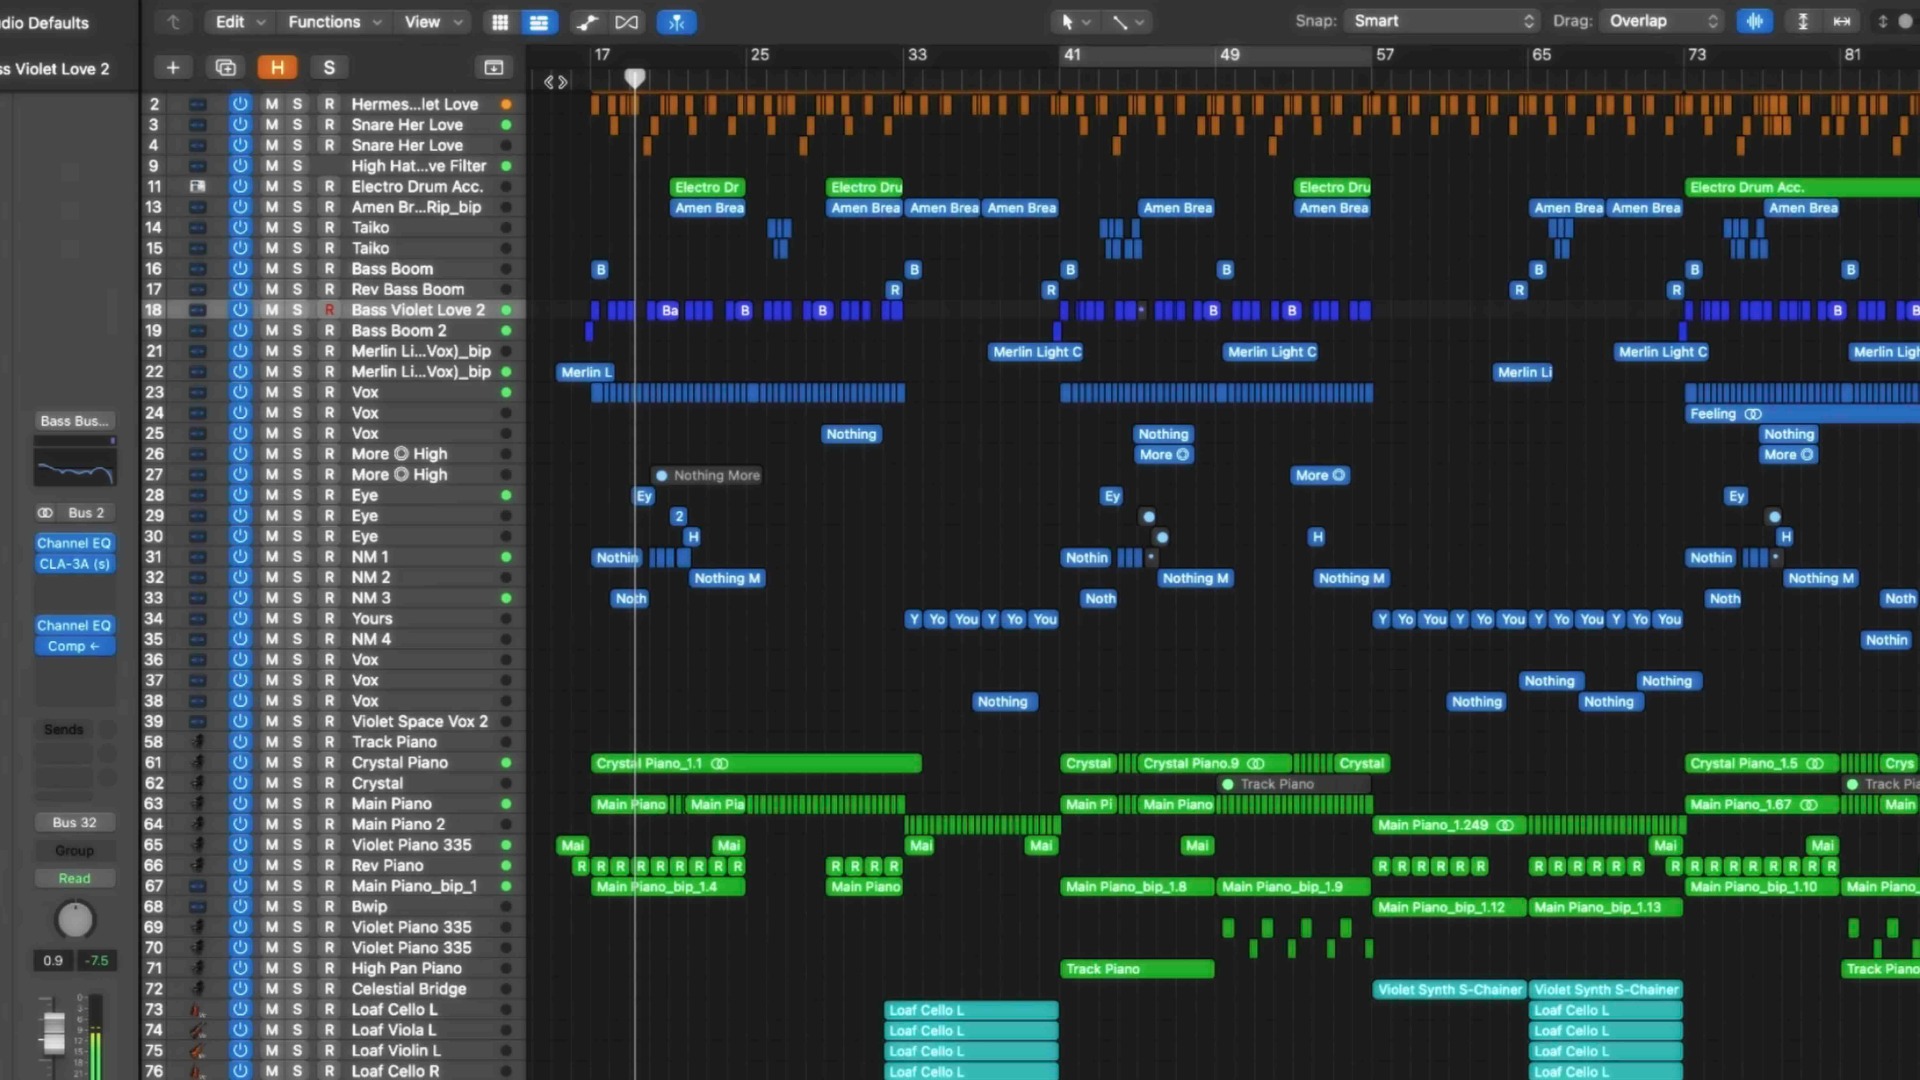This screenshot has width=1920, height=1080.
Task: Click the Read automation mode button
Action: 74,878
